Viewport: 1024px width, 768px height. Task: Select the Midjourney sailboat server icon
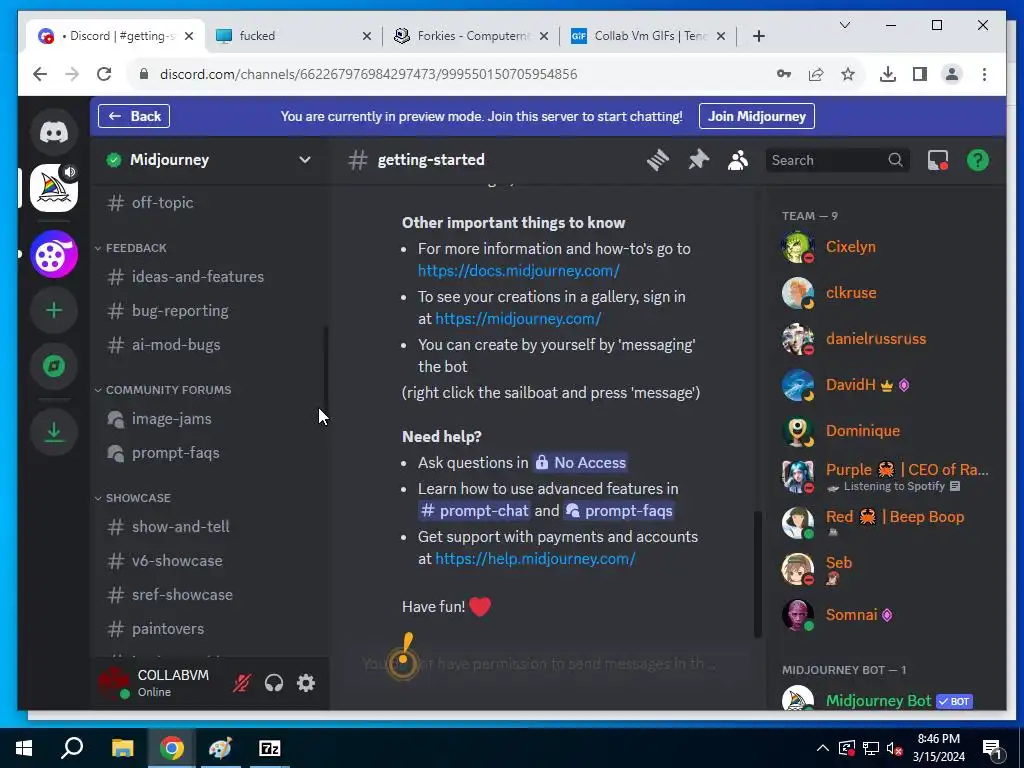coord(54,189)
